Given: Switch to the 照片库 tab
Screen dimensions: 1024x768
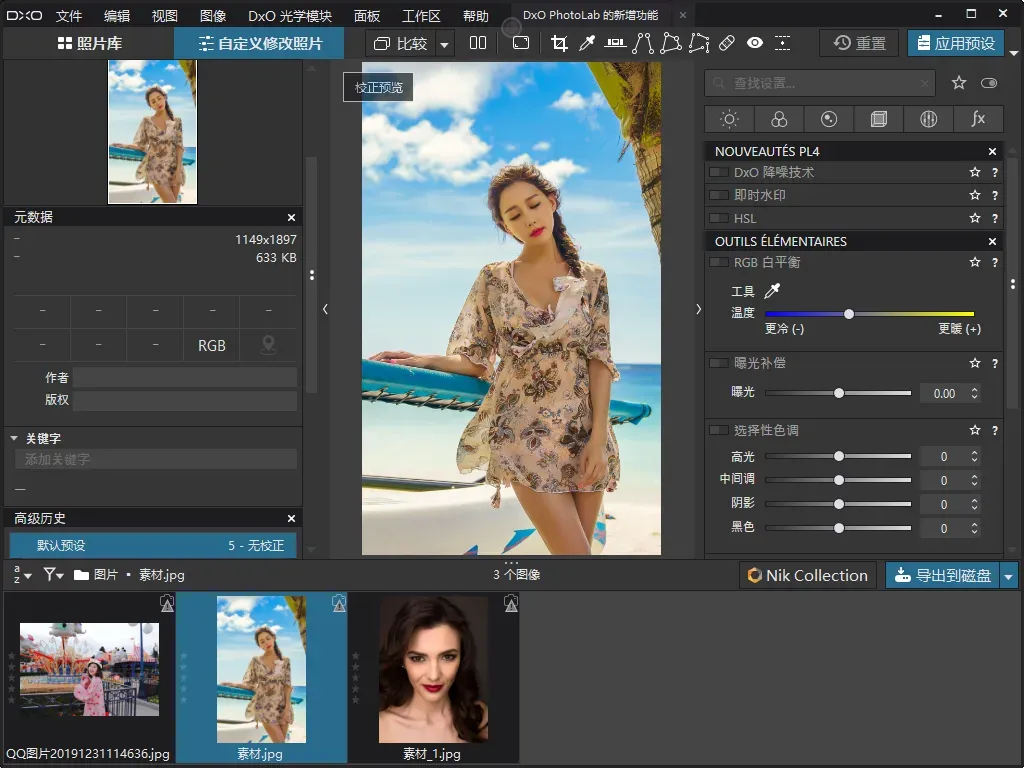Looking at the screenshot, I should point(88,44).
